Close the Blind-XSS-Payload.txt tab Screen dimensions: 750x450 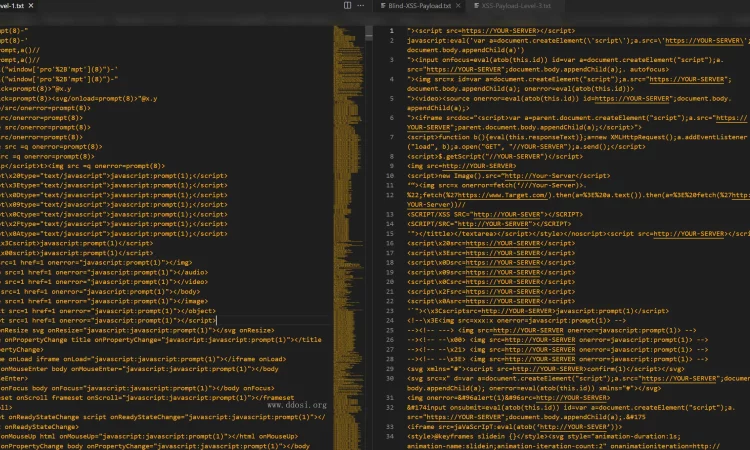(x=458, y=6)
